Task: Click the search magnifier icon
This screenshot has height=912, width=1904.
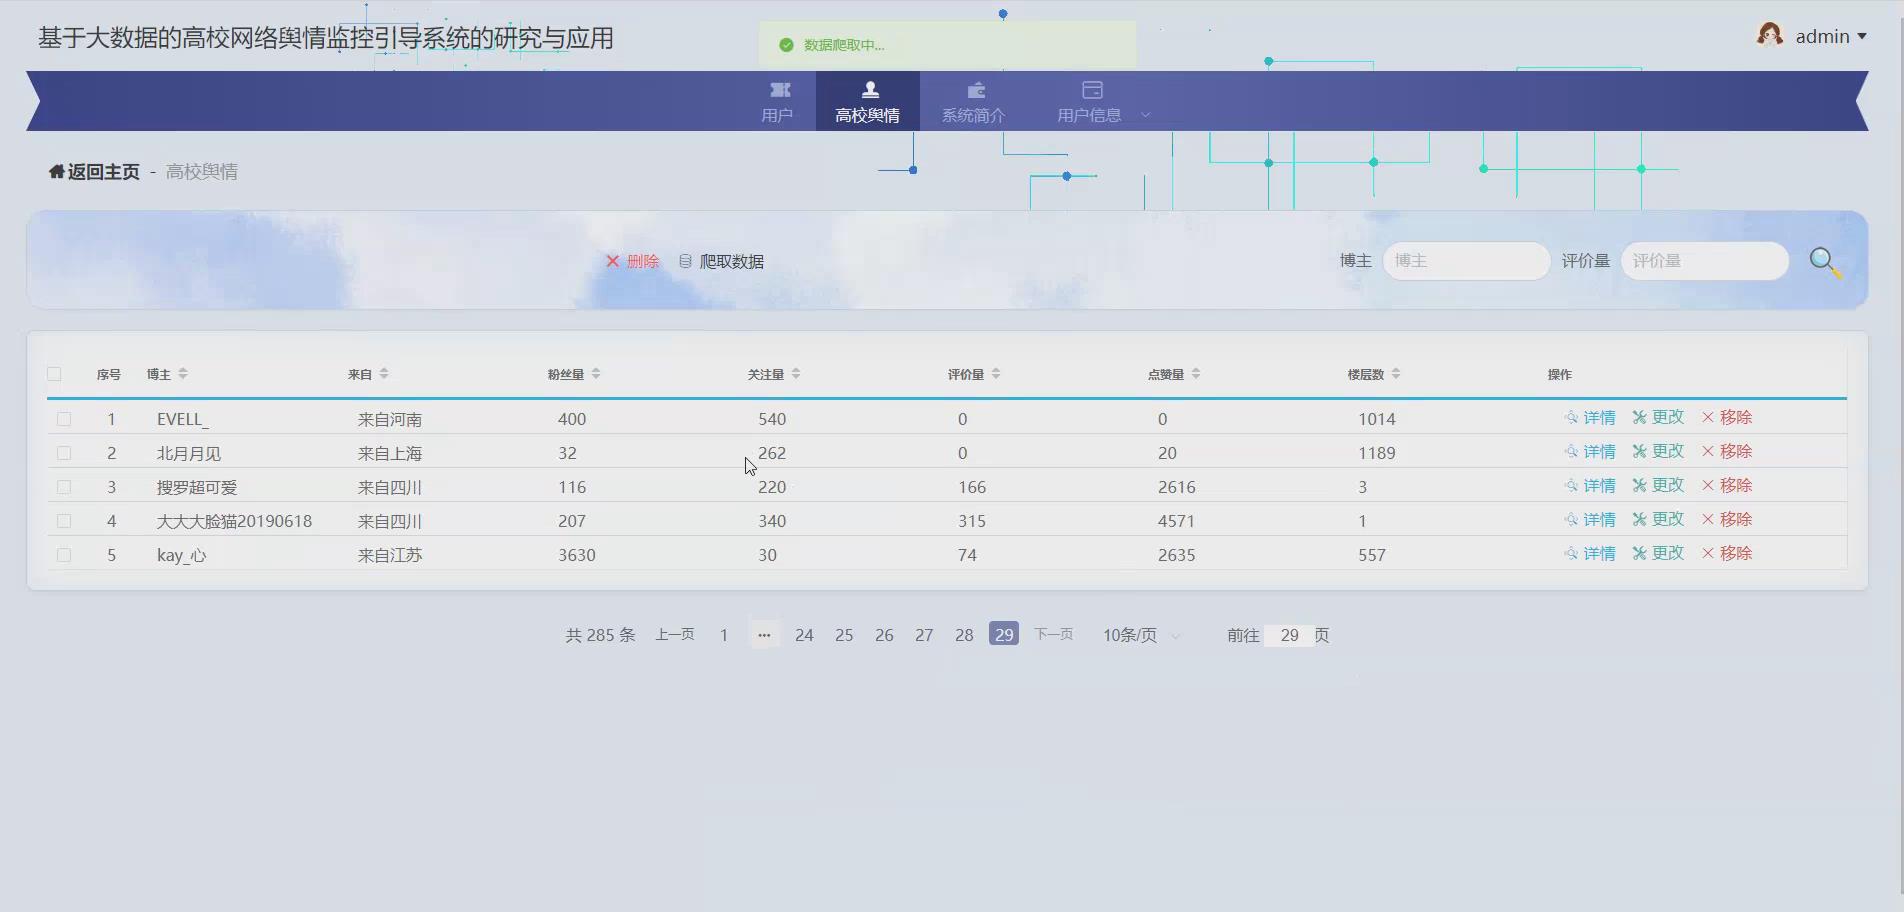Action: (1825, 262)
